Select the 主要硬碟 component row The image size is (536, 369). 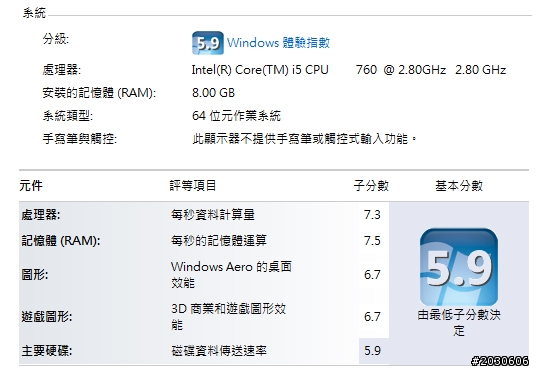[x=204, y=351]
